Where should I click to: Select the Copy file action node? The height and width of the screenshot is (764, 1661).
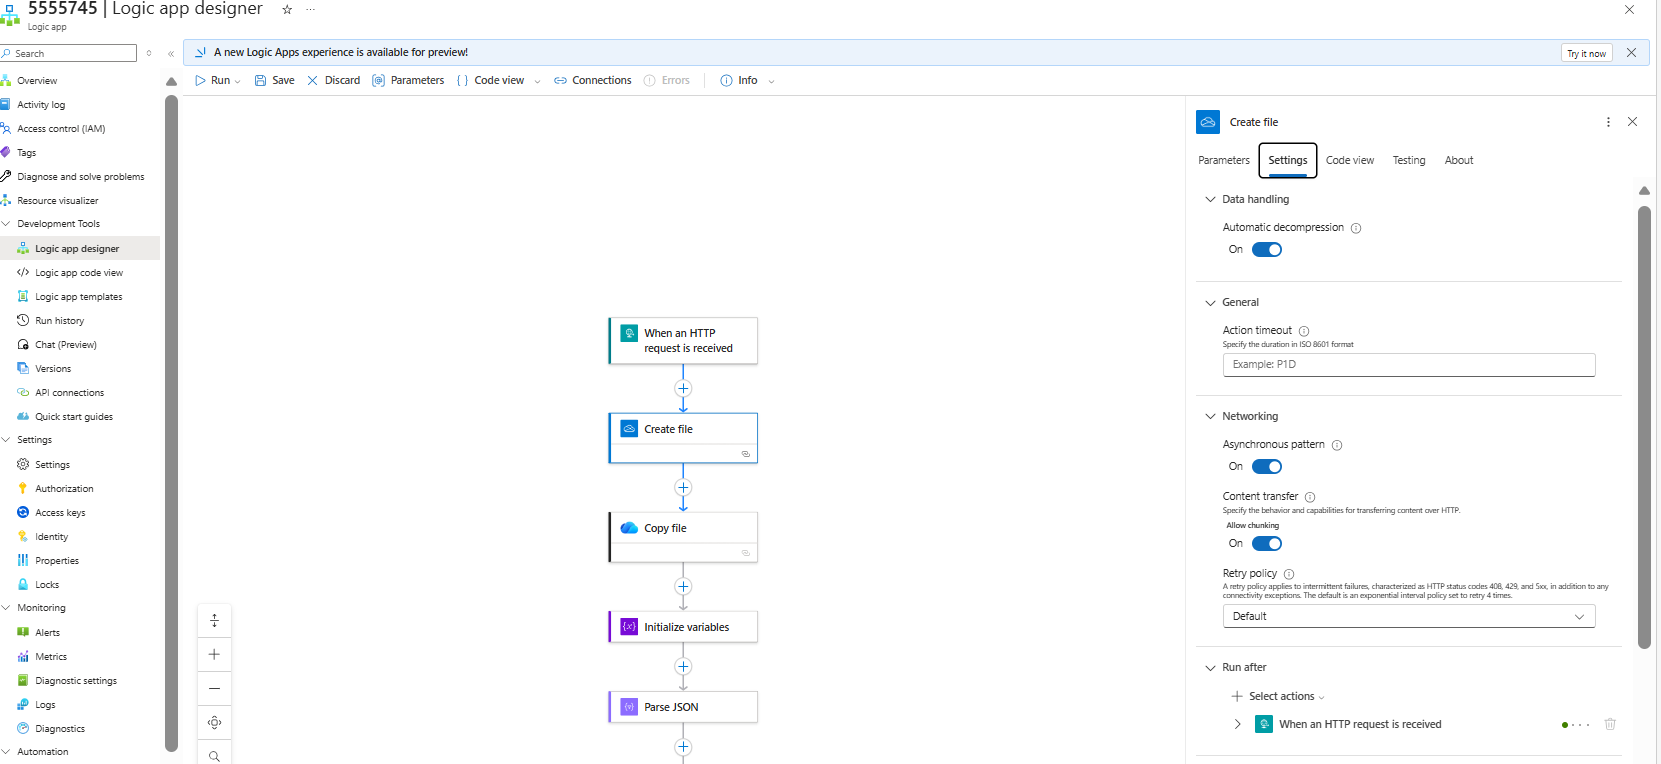click(x=683, y=537)
